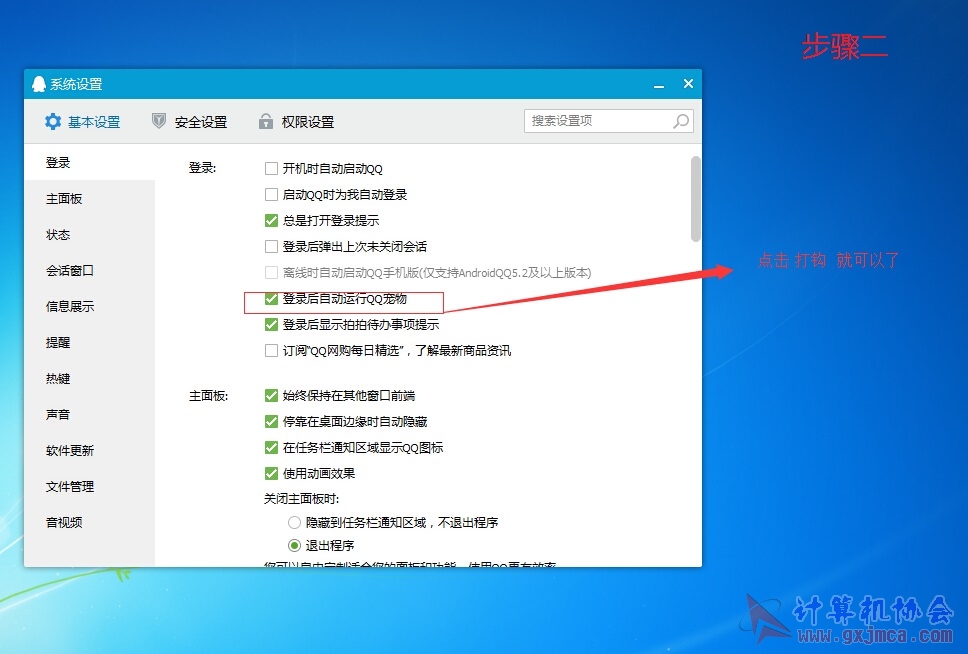Disable 停靠在桌面边缘时自动隐藏
This screenshot has width=968, height=654.
tap(271, 421)
